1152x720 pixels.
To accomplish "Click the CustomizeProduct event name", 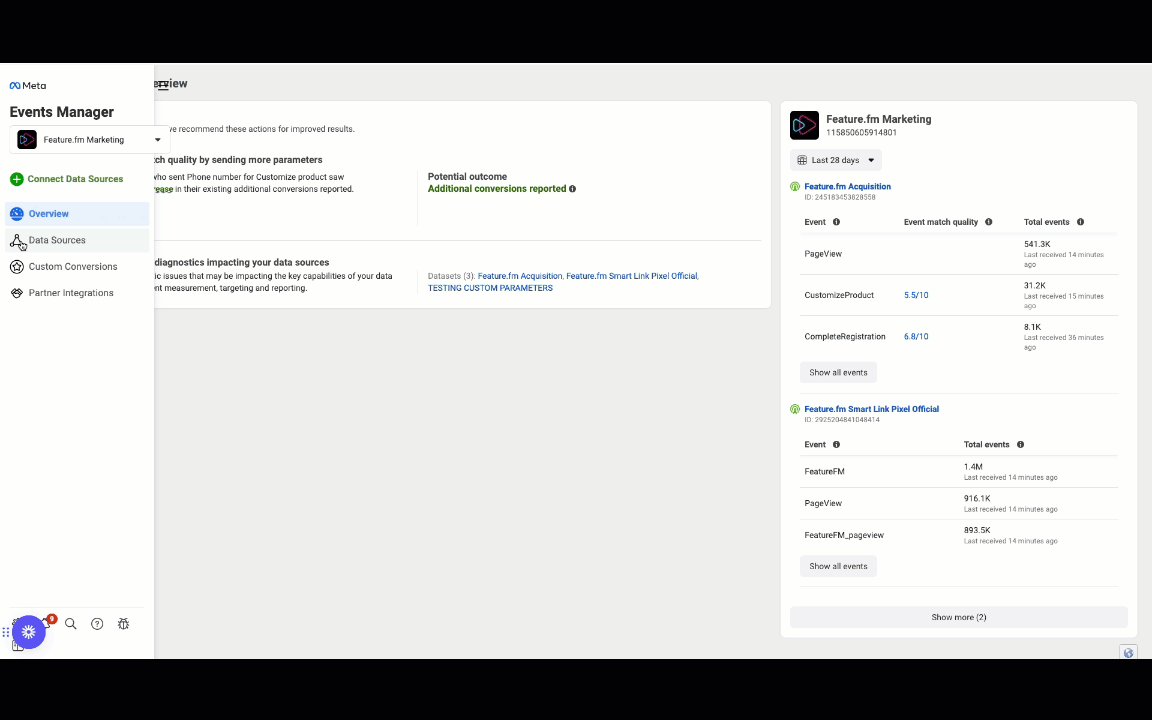I will [839, 295].
